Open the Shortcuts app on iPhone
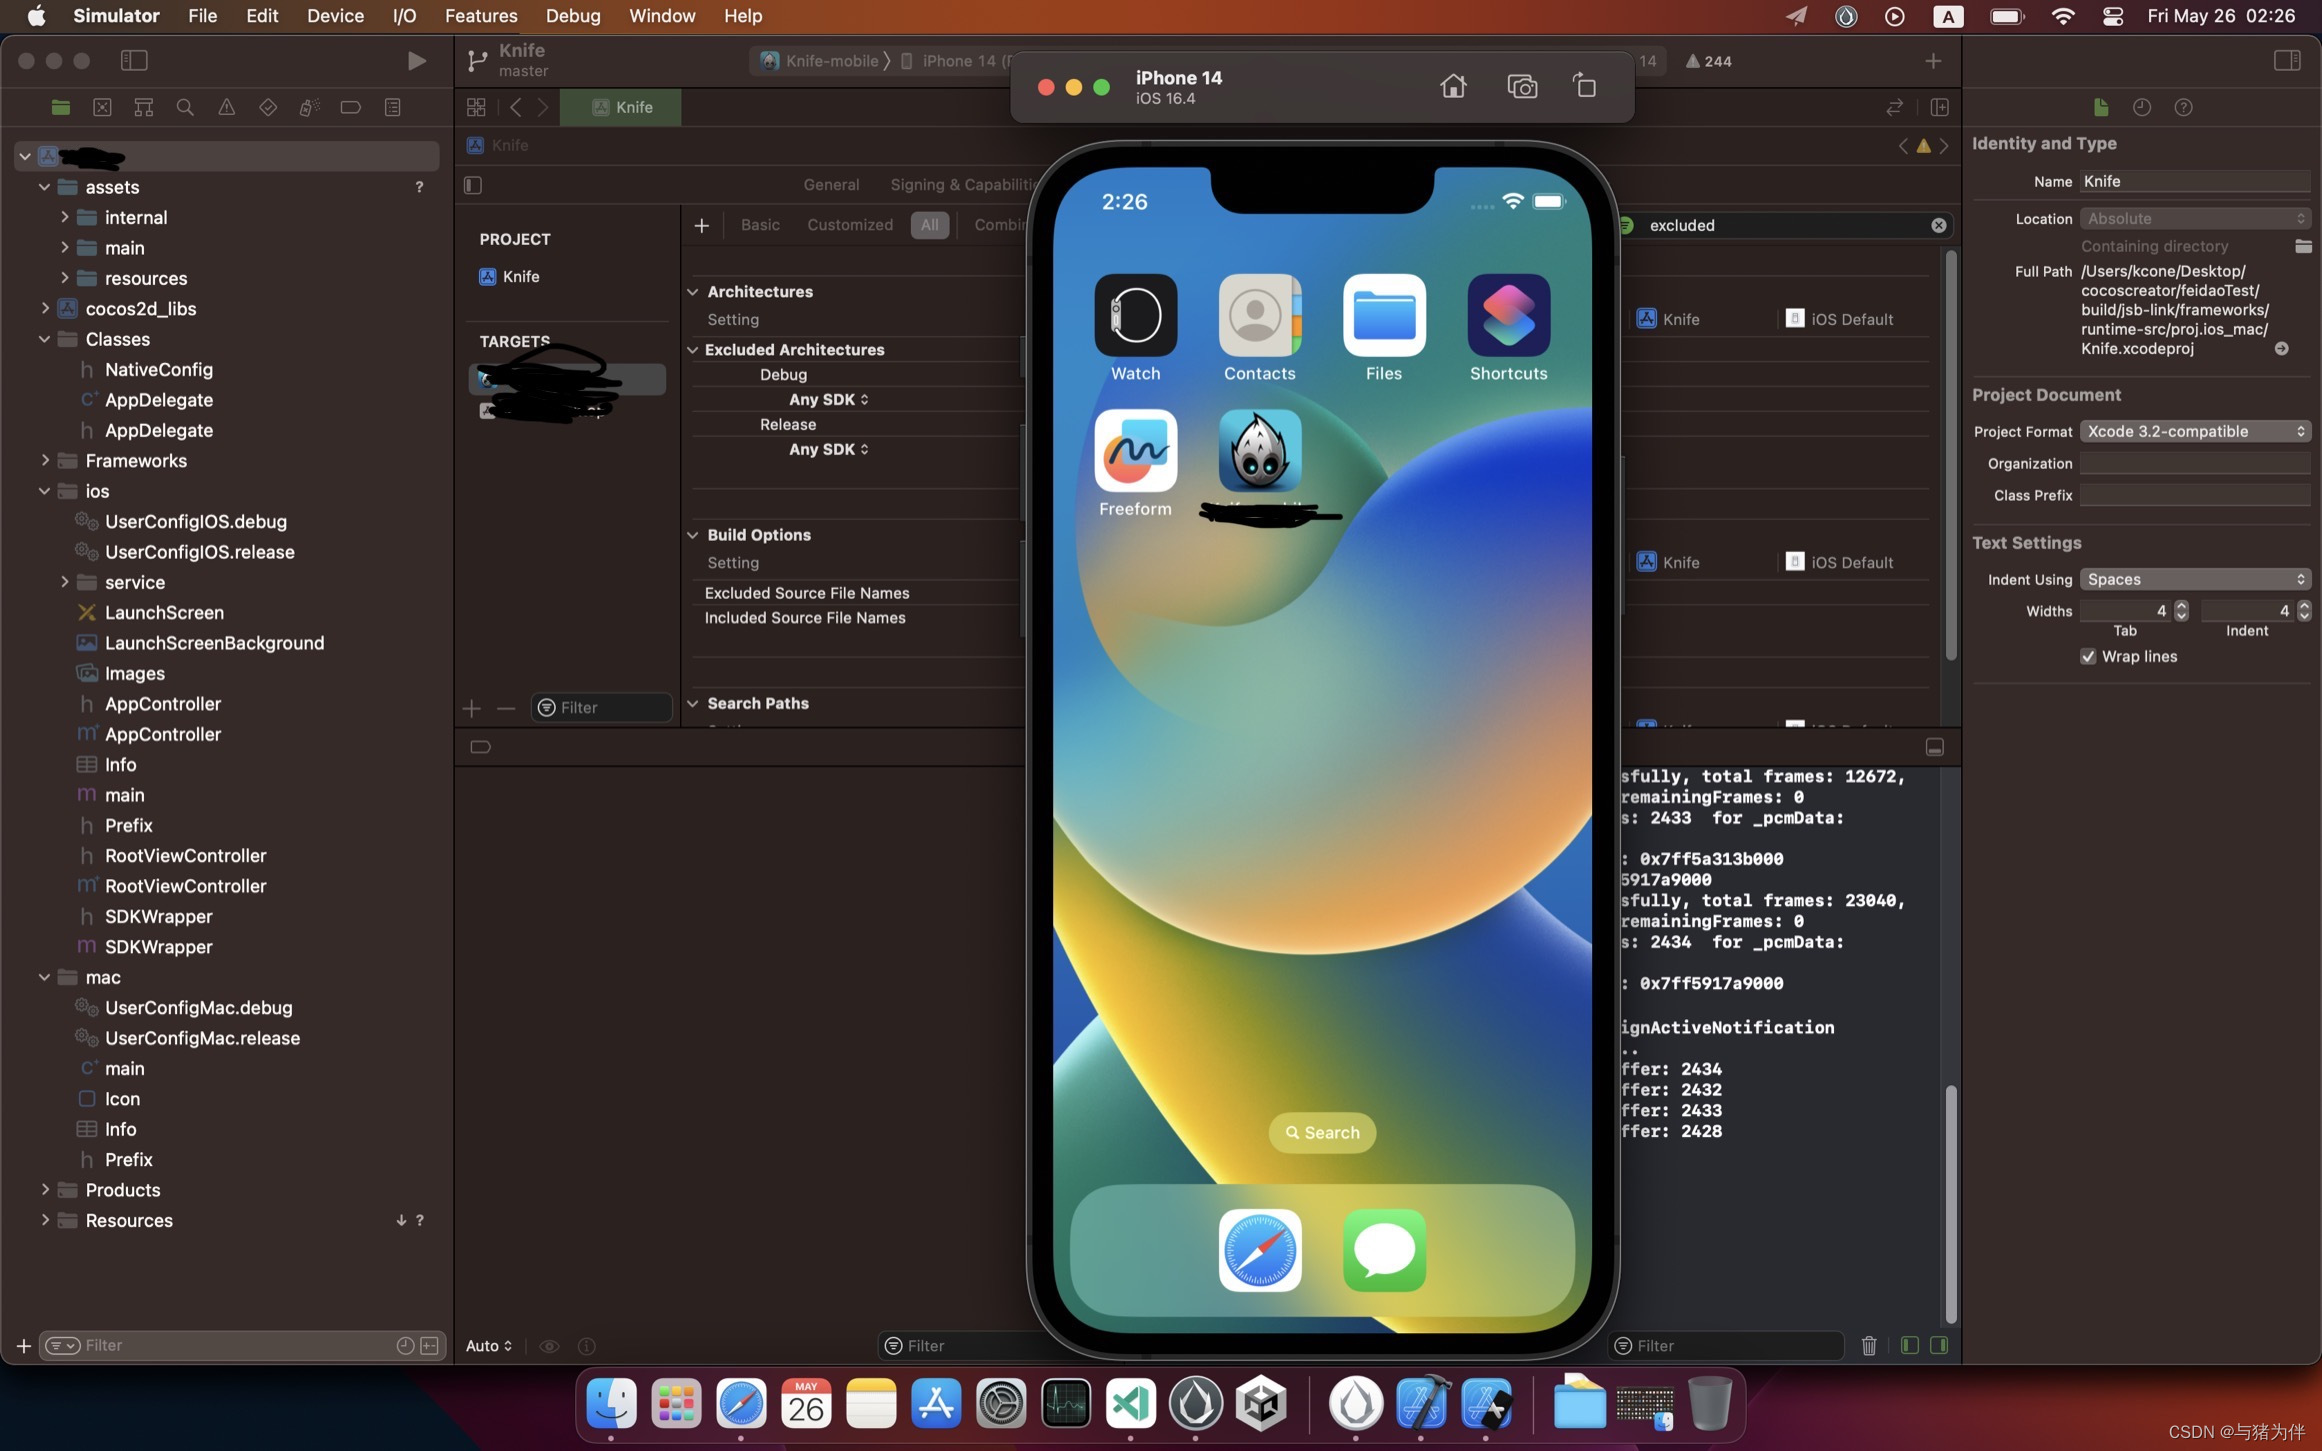 click(x=1509, y=315)
